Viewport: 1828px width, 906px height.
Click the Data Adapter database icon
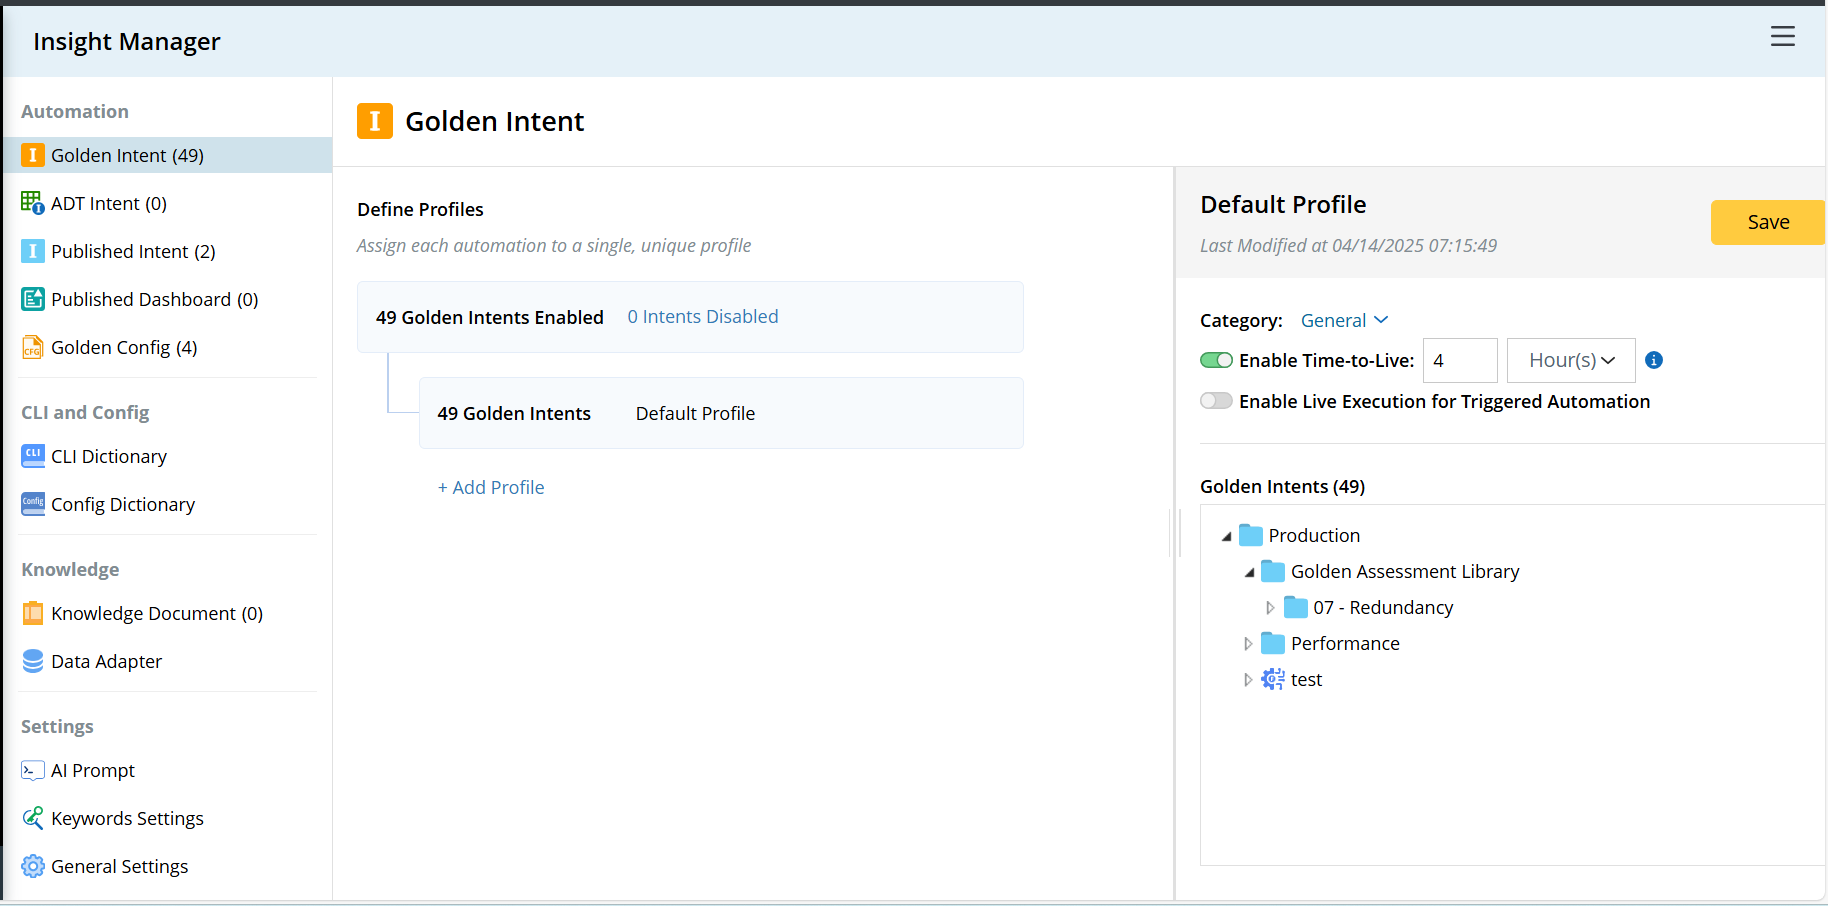pyautogui.click(x=32, y=661)
